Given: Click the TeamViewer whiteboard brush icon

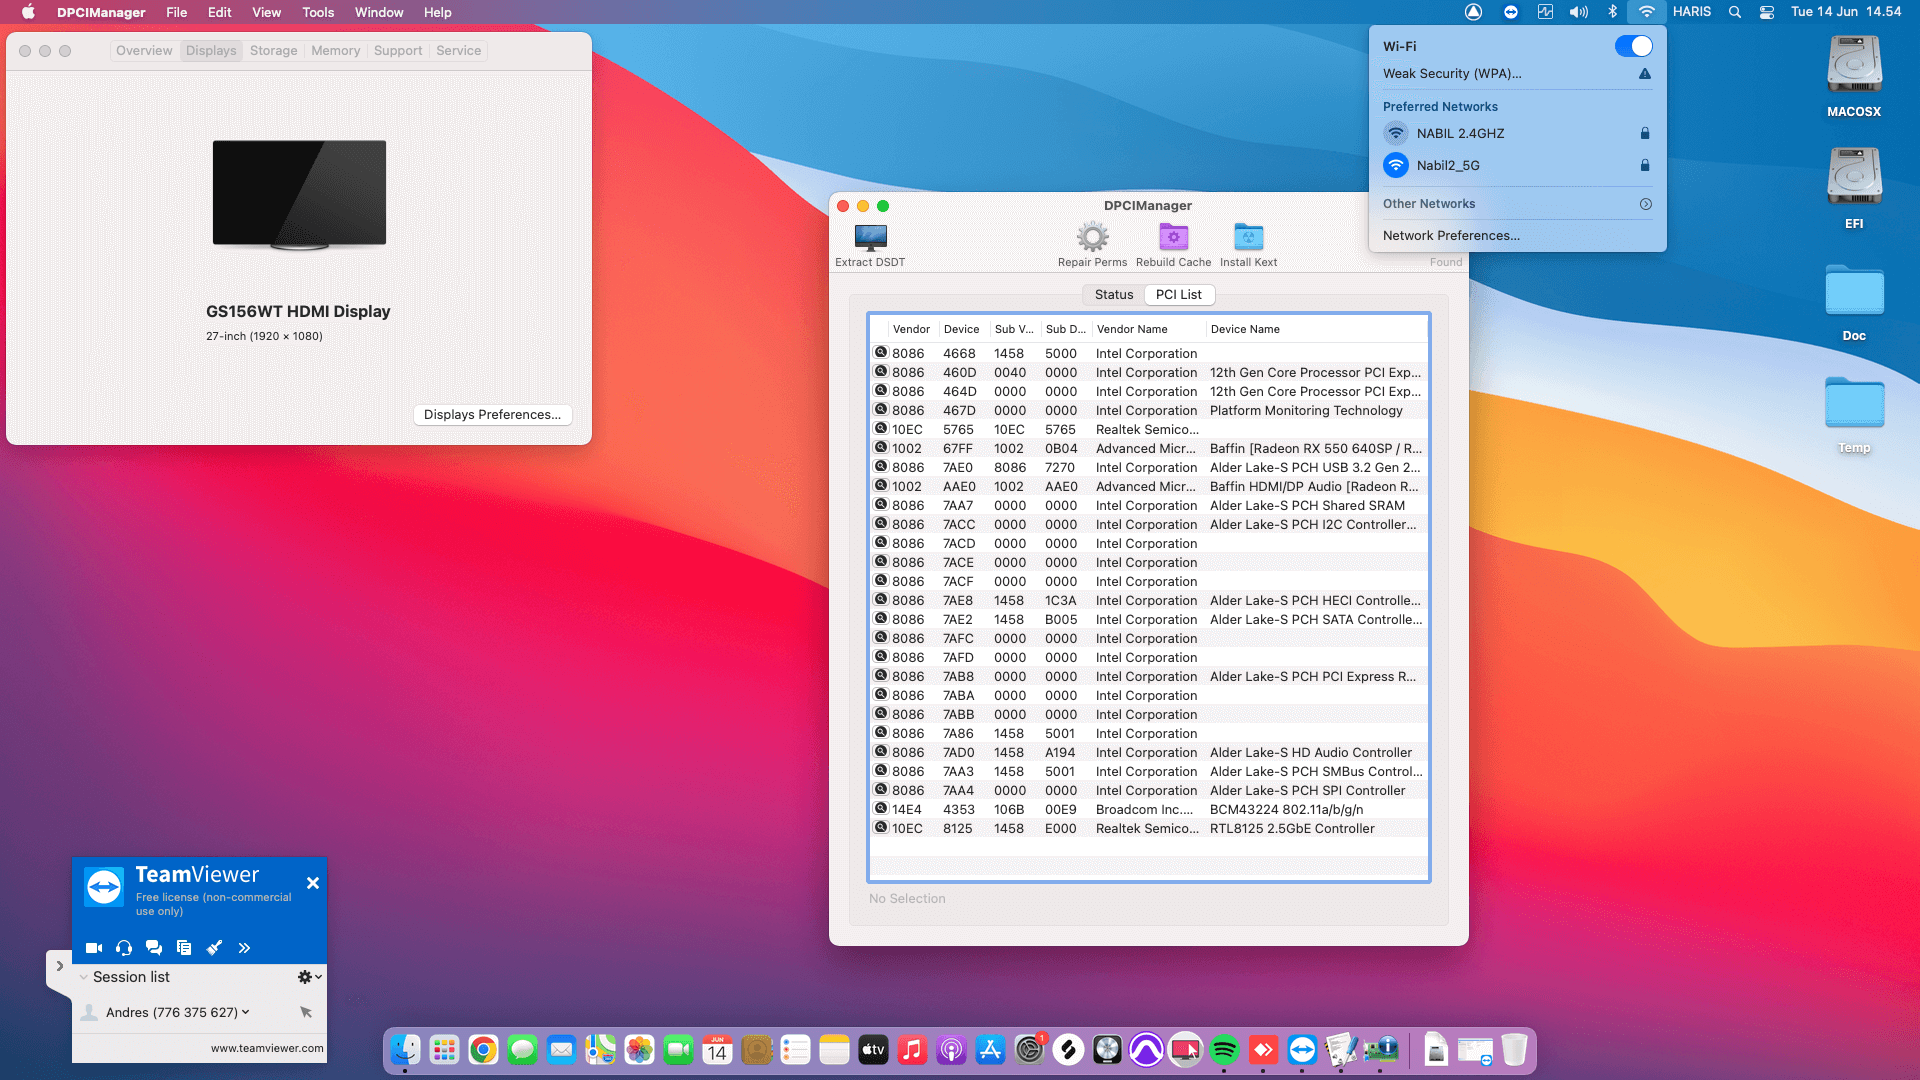Looking at the screenshot, I should pyautogui.click(x=214, y=947).
